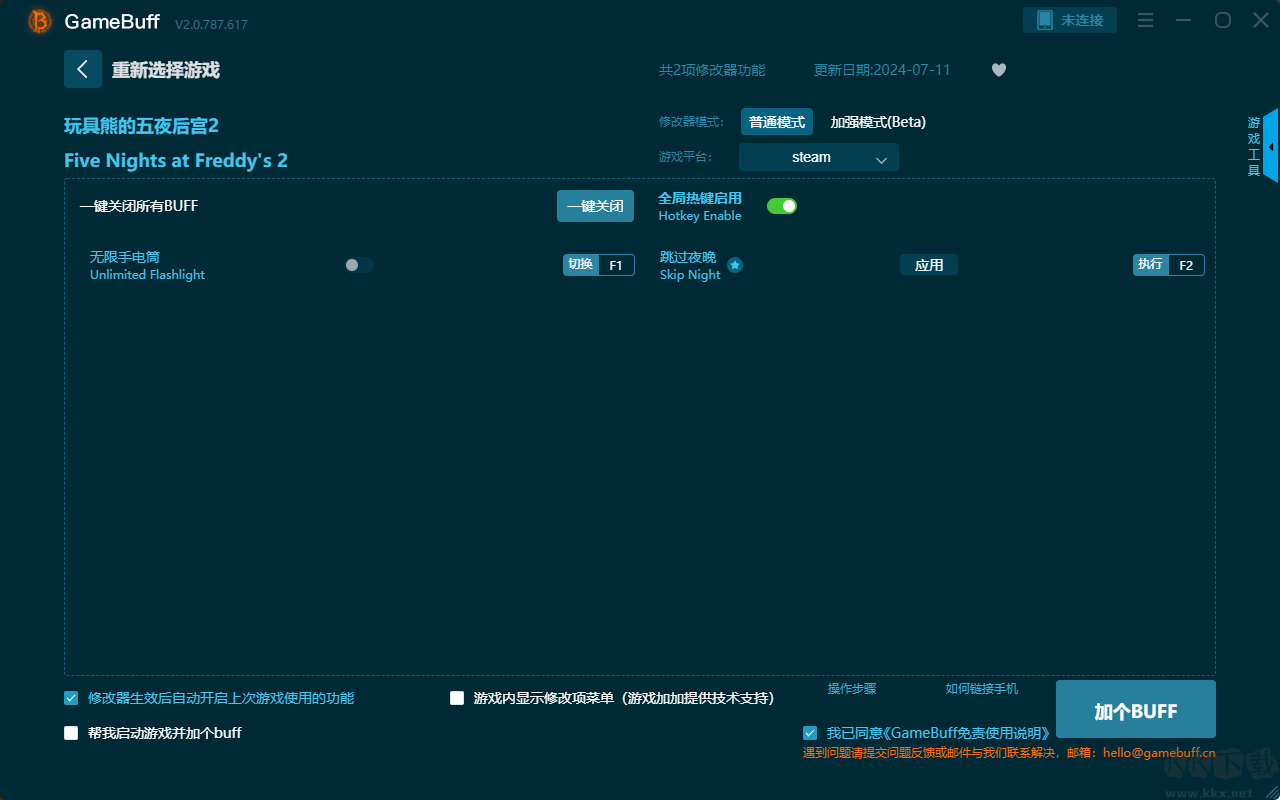Click the 重新选择游戏 label
The image size is (1280, 800).
[x=166, y=70]
